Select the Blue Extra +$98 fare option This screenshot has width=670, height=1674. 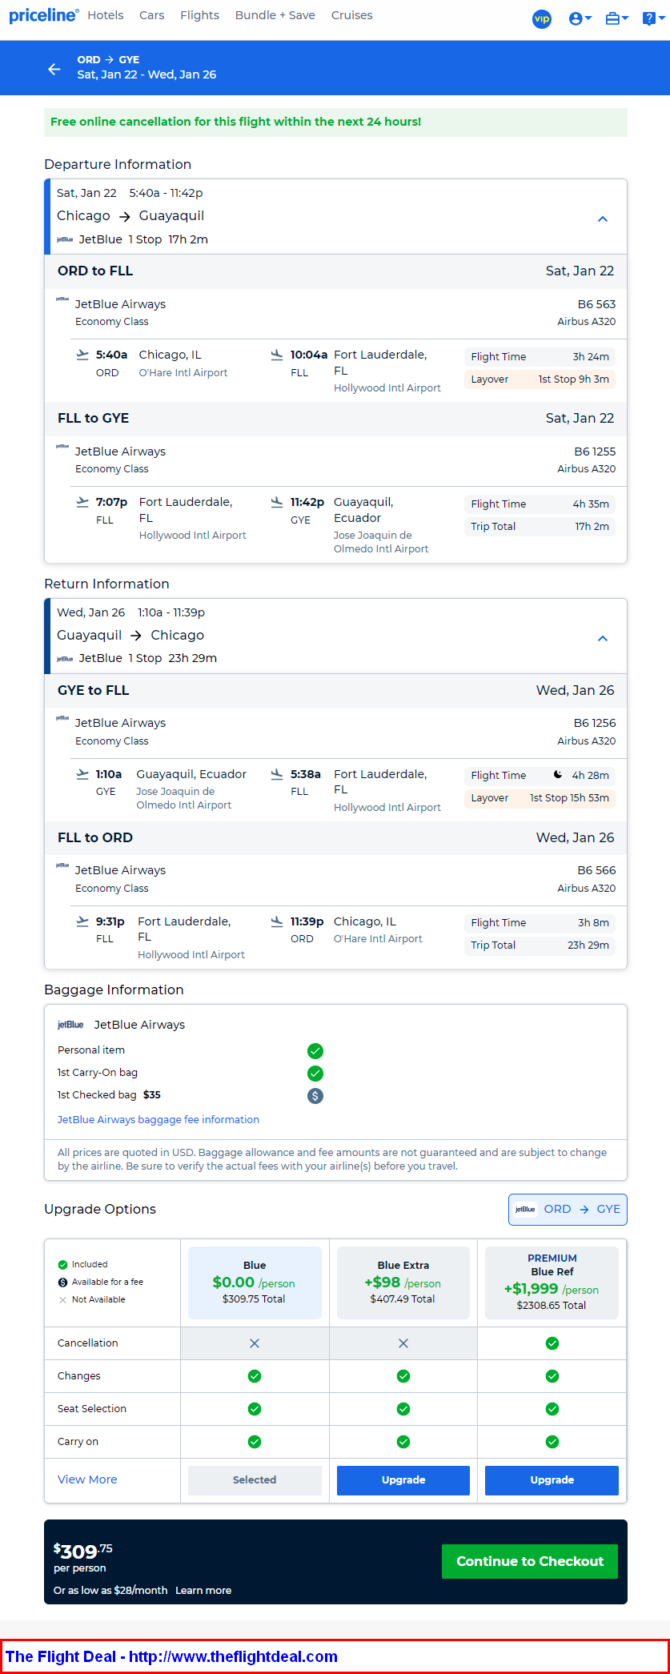403,1283
